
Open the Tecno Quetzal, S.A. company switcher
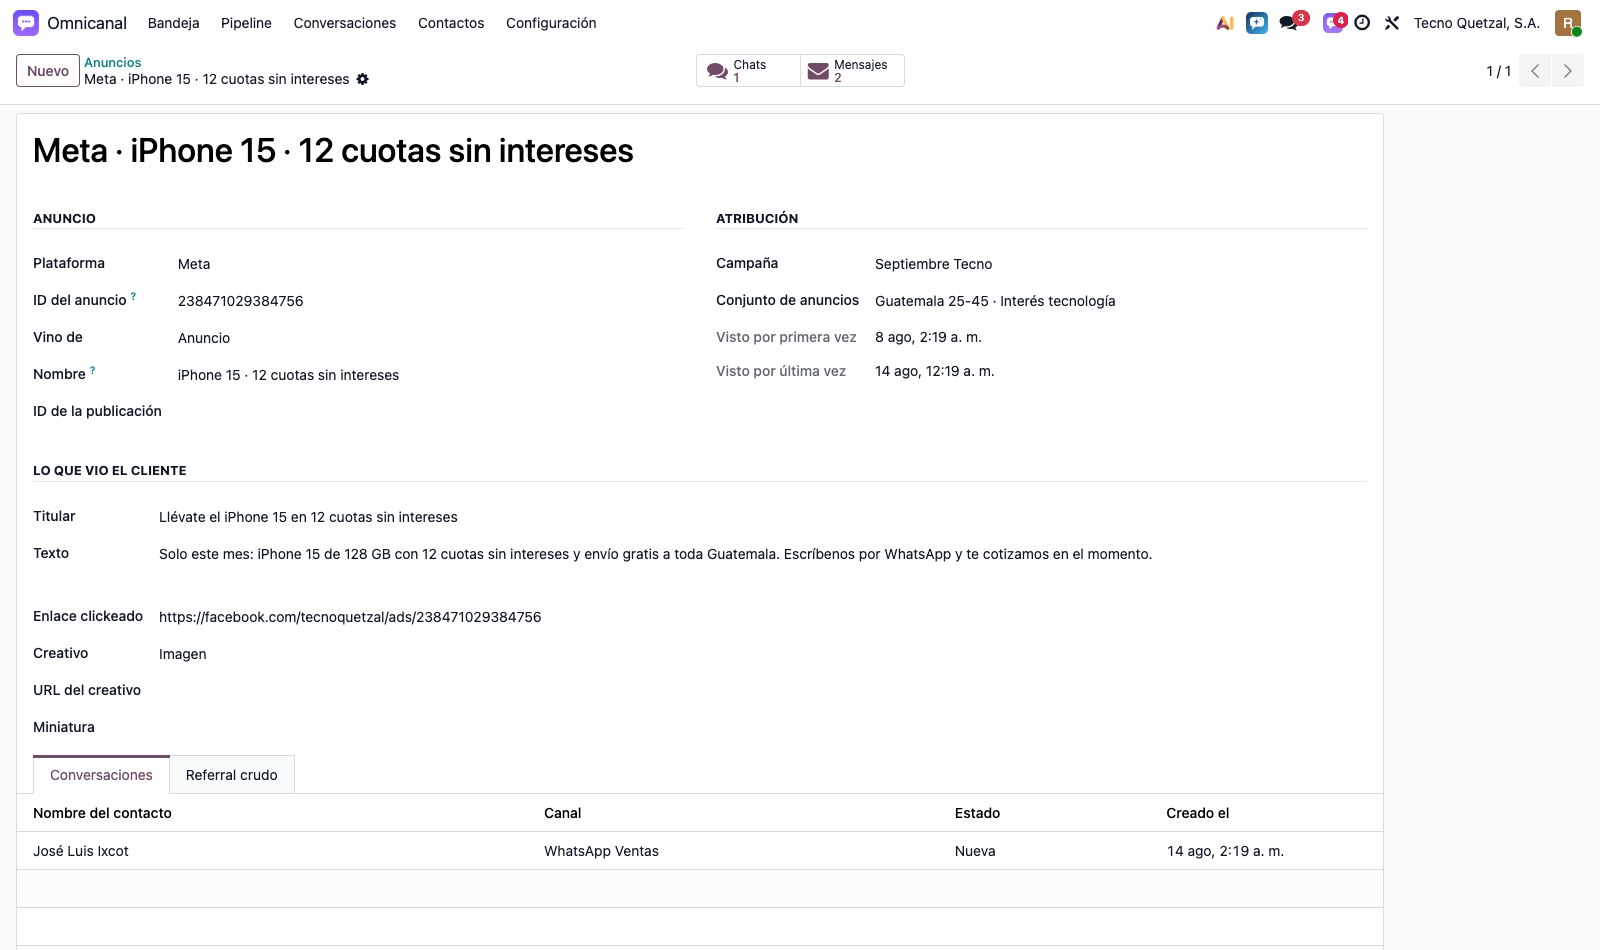coord(1476,23)
